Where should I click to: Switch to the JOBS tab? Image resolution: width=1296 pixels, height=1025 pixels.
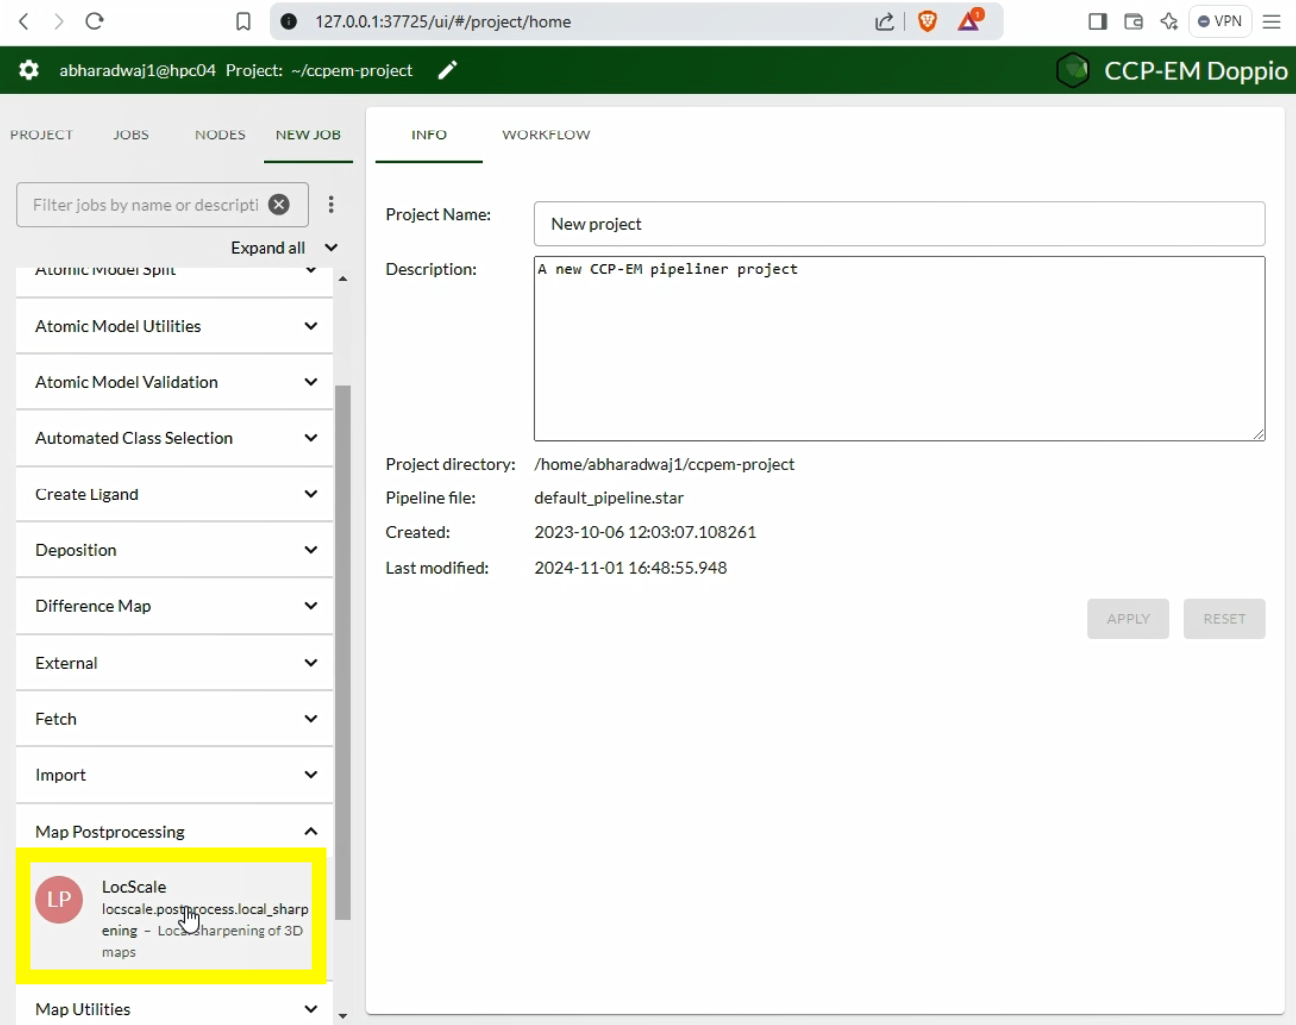(131, 134)
